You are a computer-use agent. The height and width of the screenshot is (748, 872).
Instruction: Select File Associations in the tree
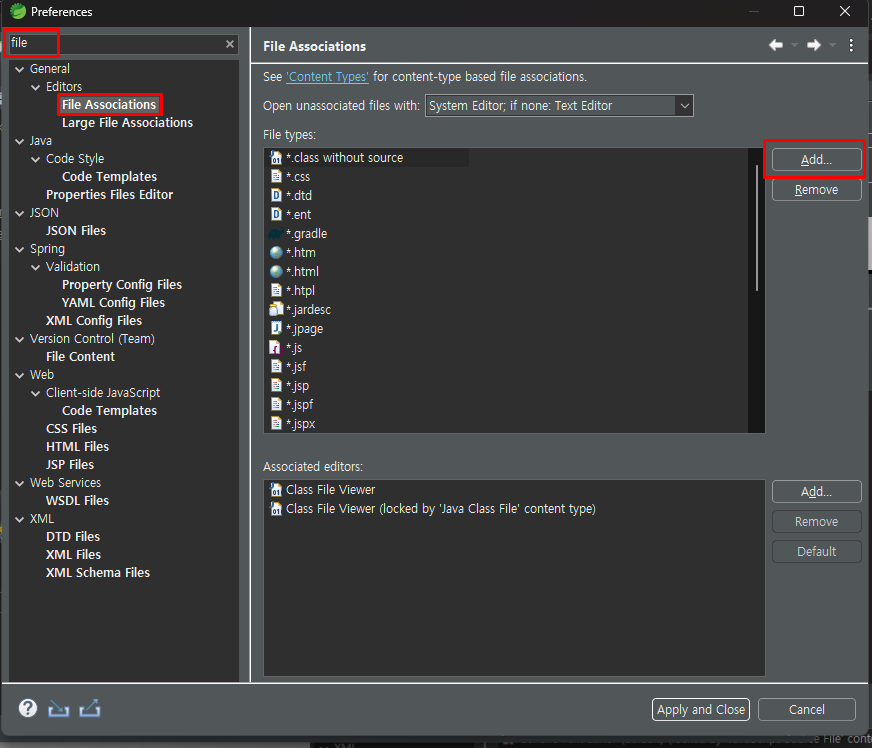coord(109,105)
